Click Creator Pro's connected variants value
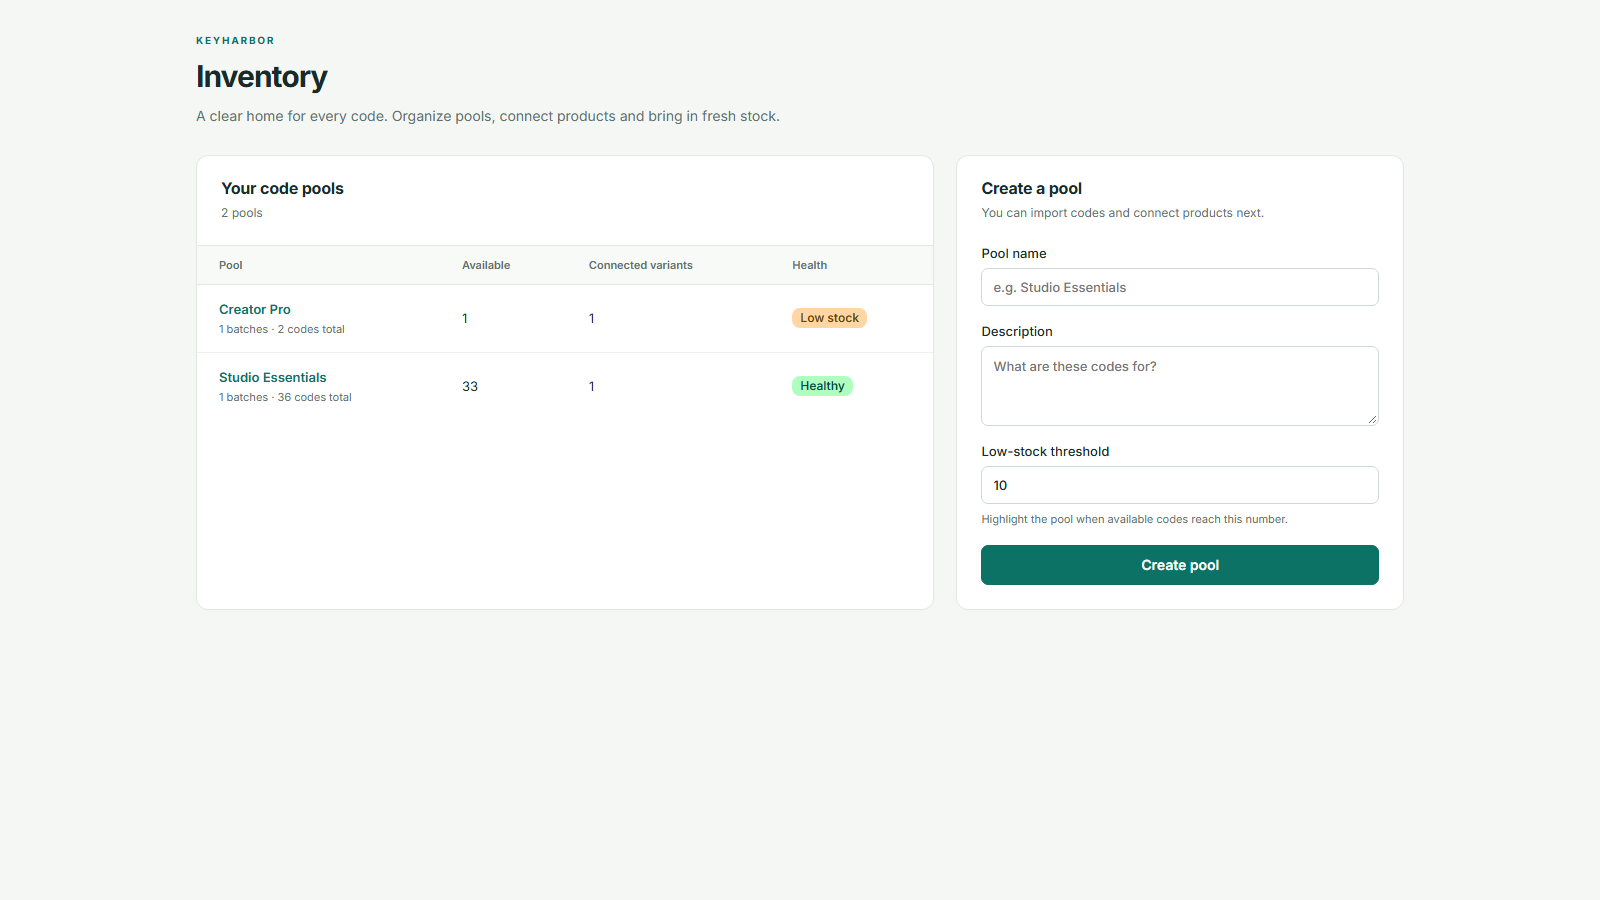Viewport: 1600px width, 900px height. (x=592, y=318)
